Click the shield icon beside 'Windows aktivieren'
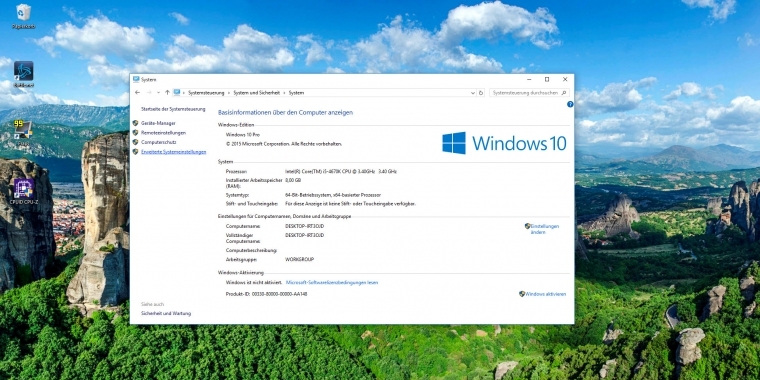 [522, 294]
